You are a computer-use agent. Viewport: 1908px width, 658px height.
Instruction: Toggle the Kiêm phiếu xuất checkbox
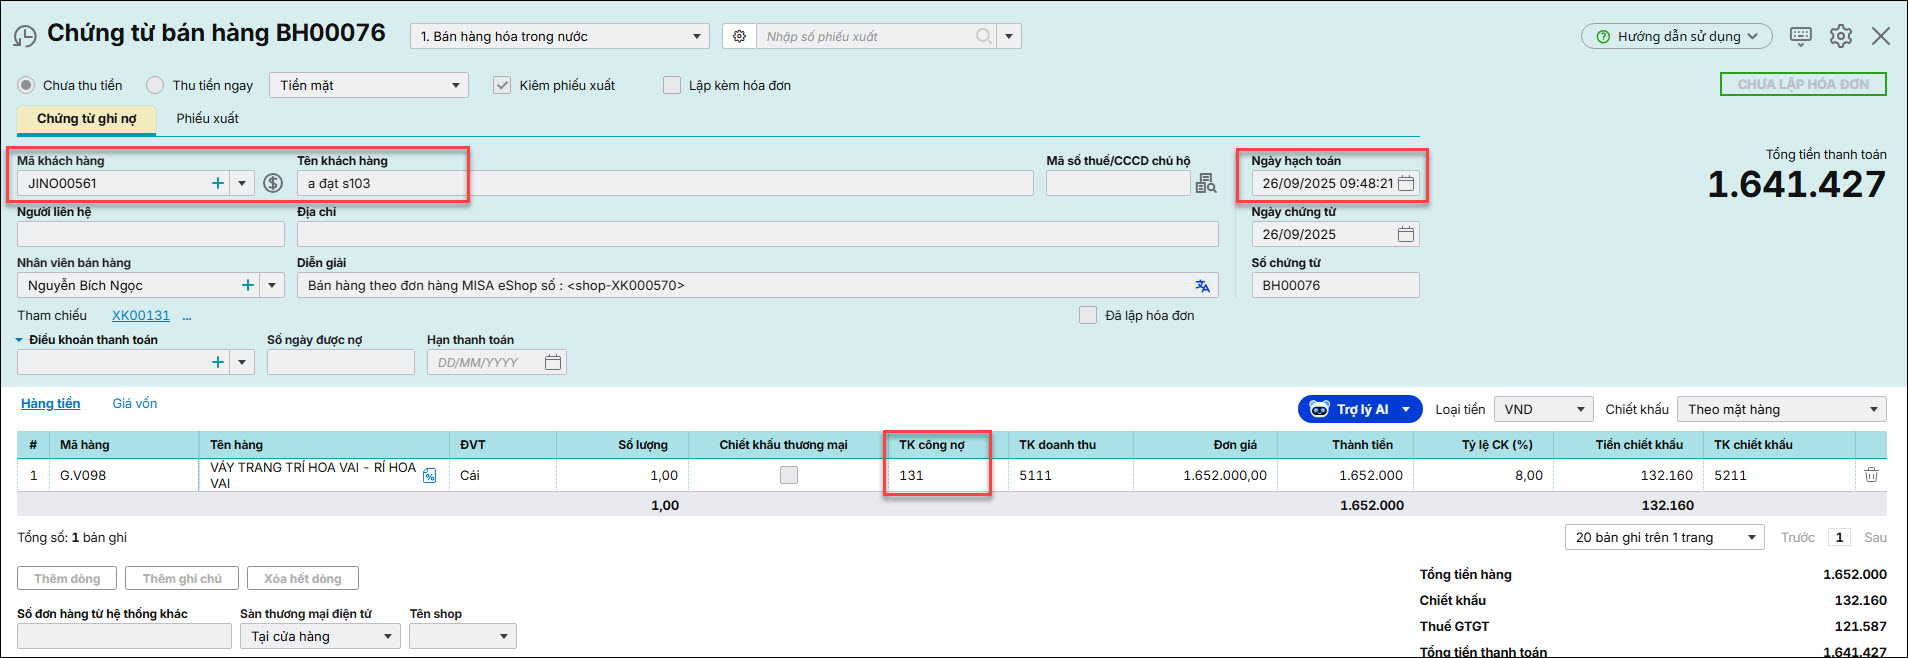point(502,85)
